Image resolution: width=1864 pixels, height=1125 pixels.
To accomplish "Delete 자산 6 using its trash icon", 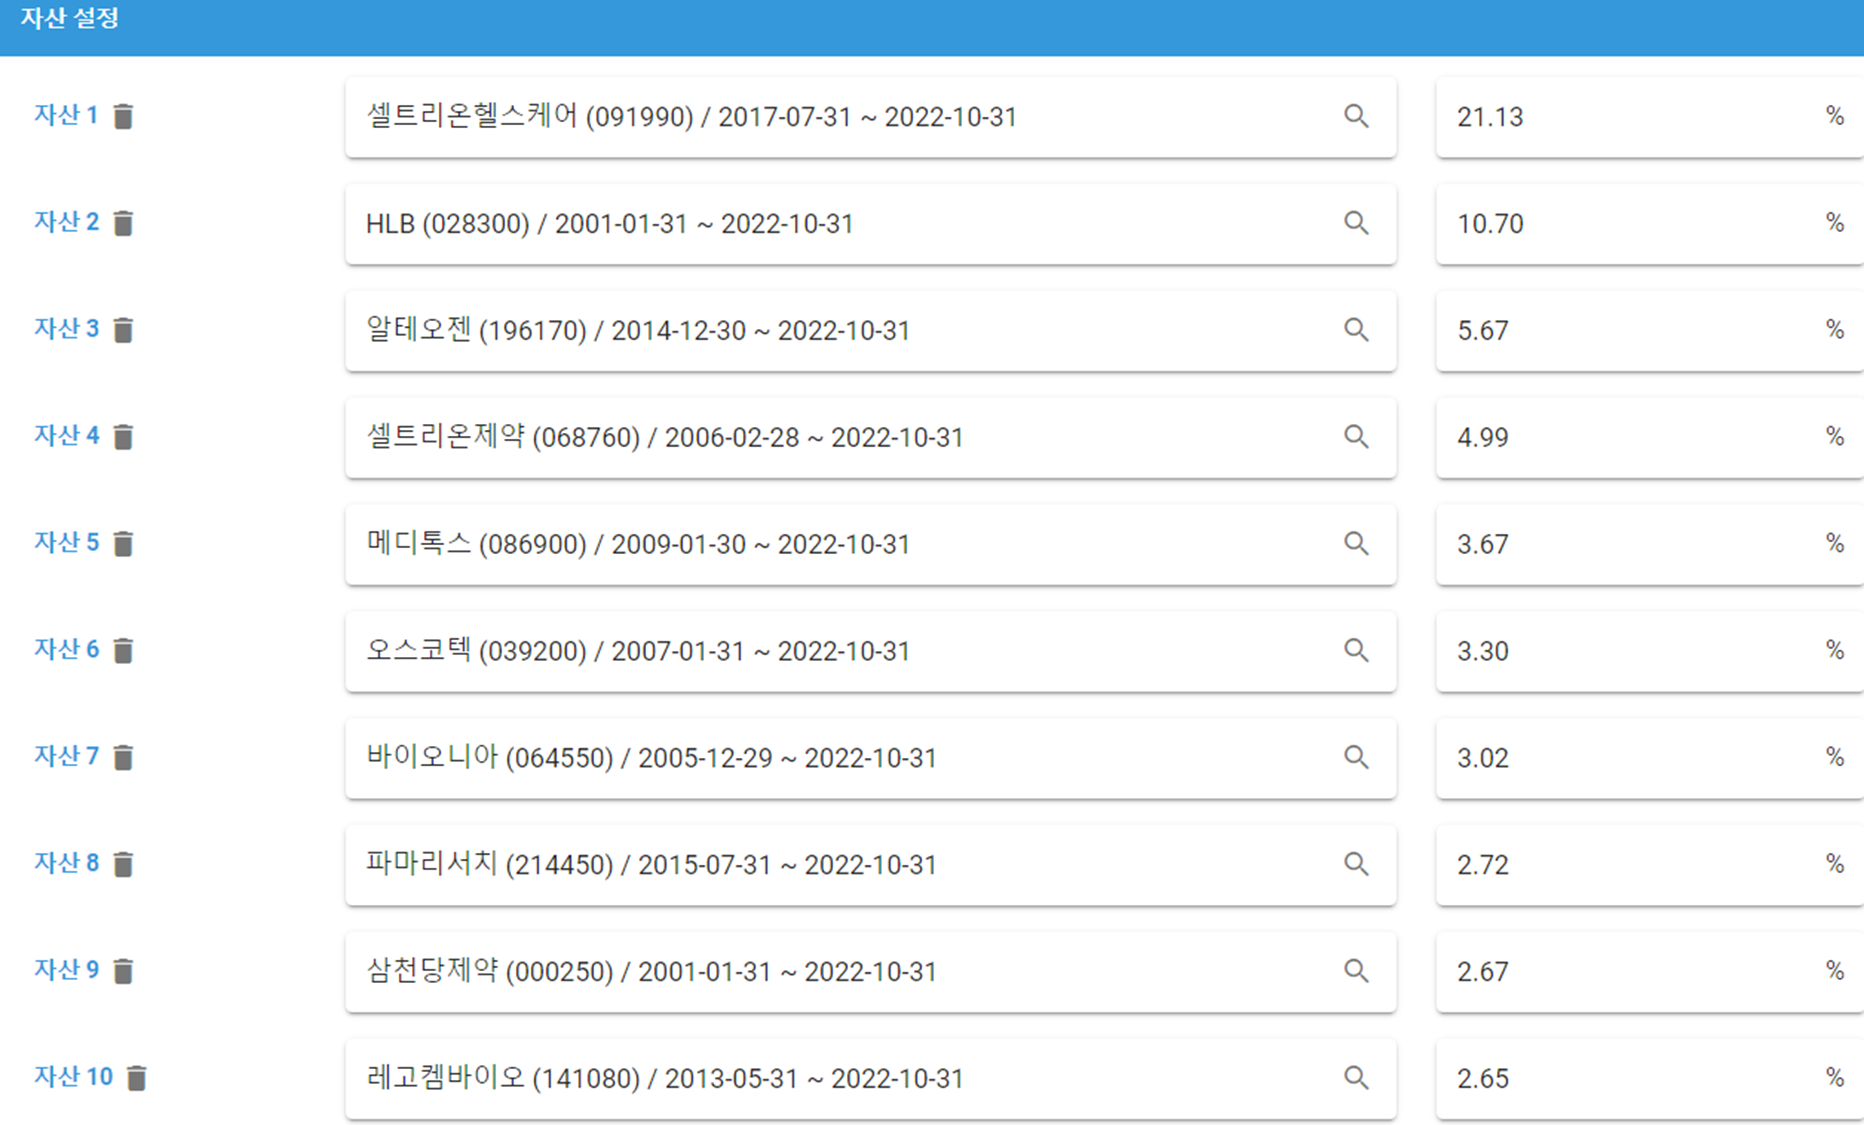I will point(123,651).
